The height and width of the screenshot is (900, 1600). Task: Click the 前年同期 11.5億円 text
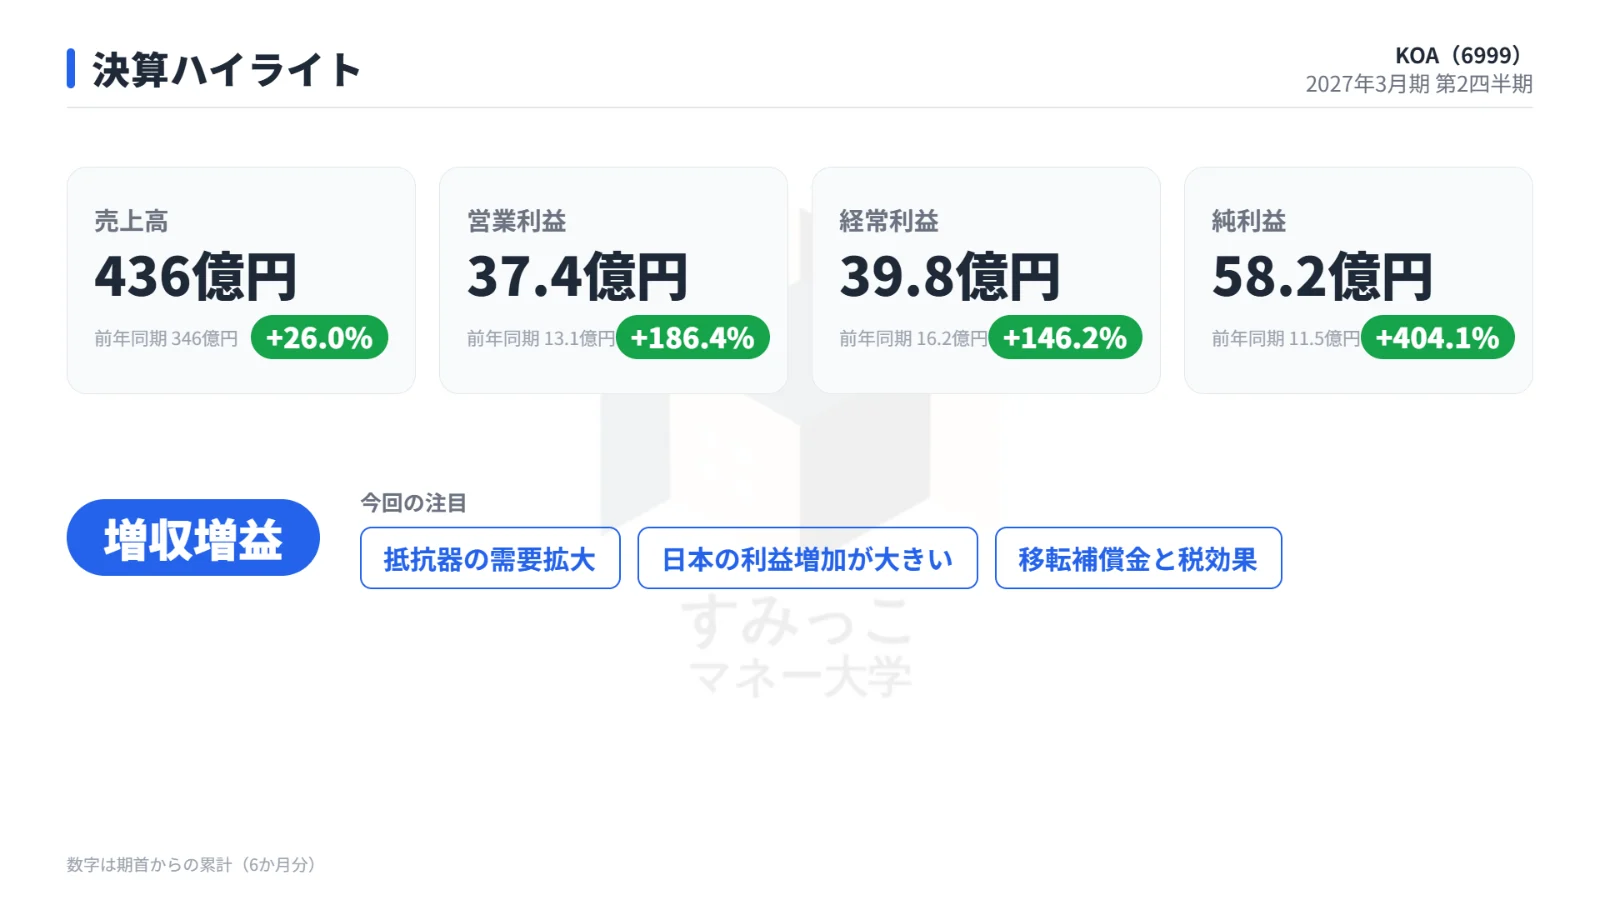coord(1286,339)
